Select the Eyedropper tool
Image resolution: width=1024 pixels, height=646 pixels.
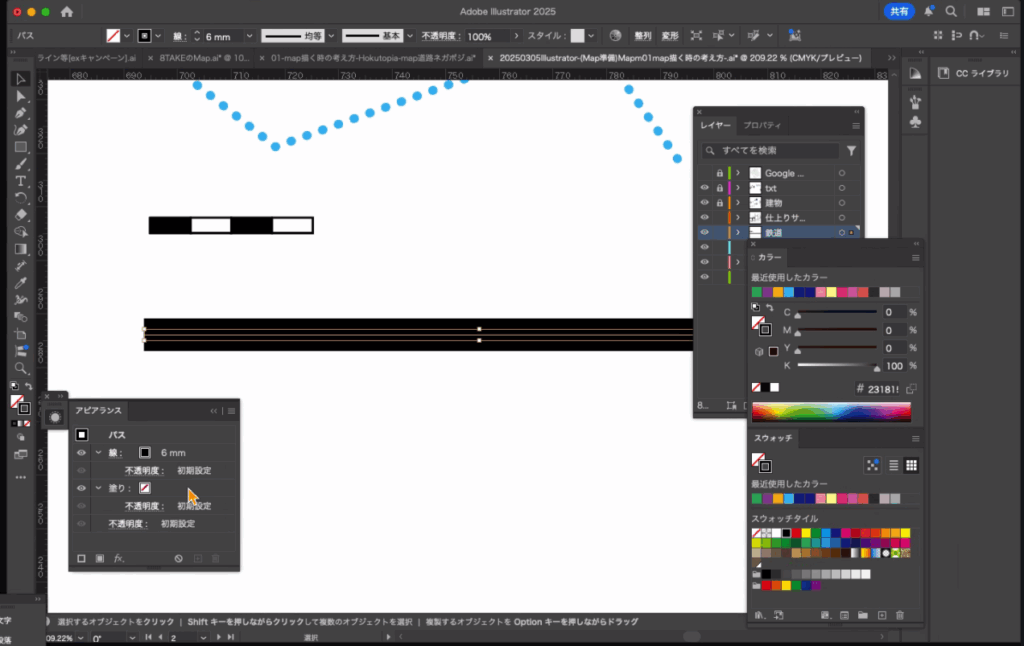point(20,283)
